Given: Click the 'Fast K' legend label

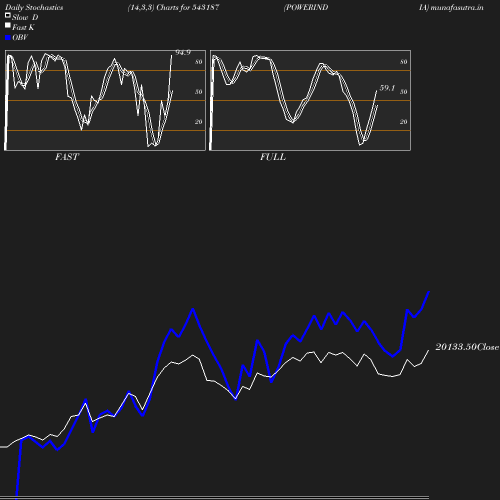Looking at the screenshot, I should coord(23,27).
